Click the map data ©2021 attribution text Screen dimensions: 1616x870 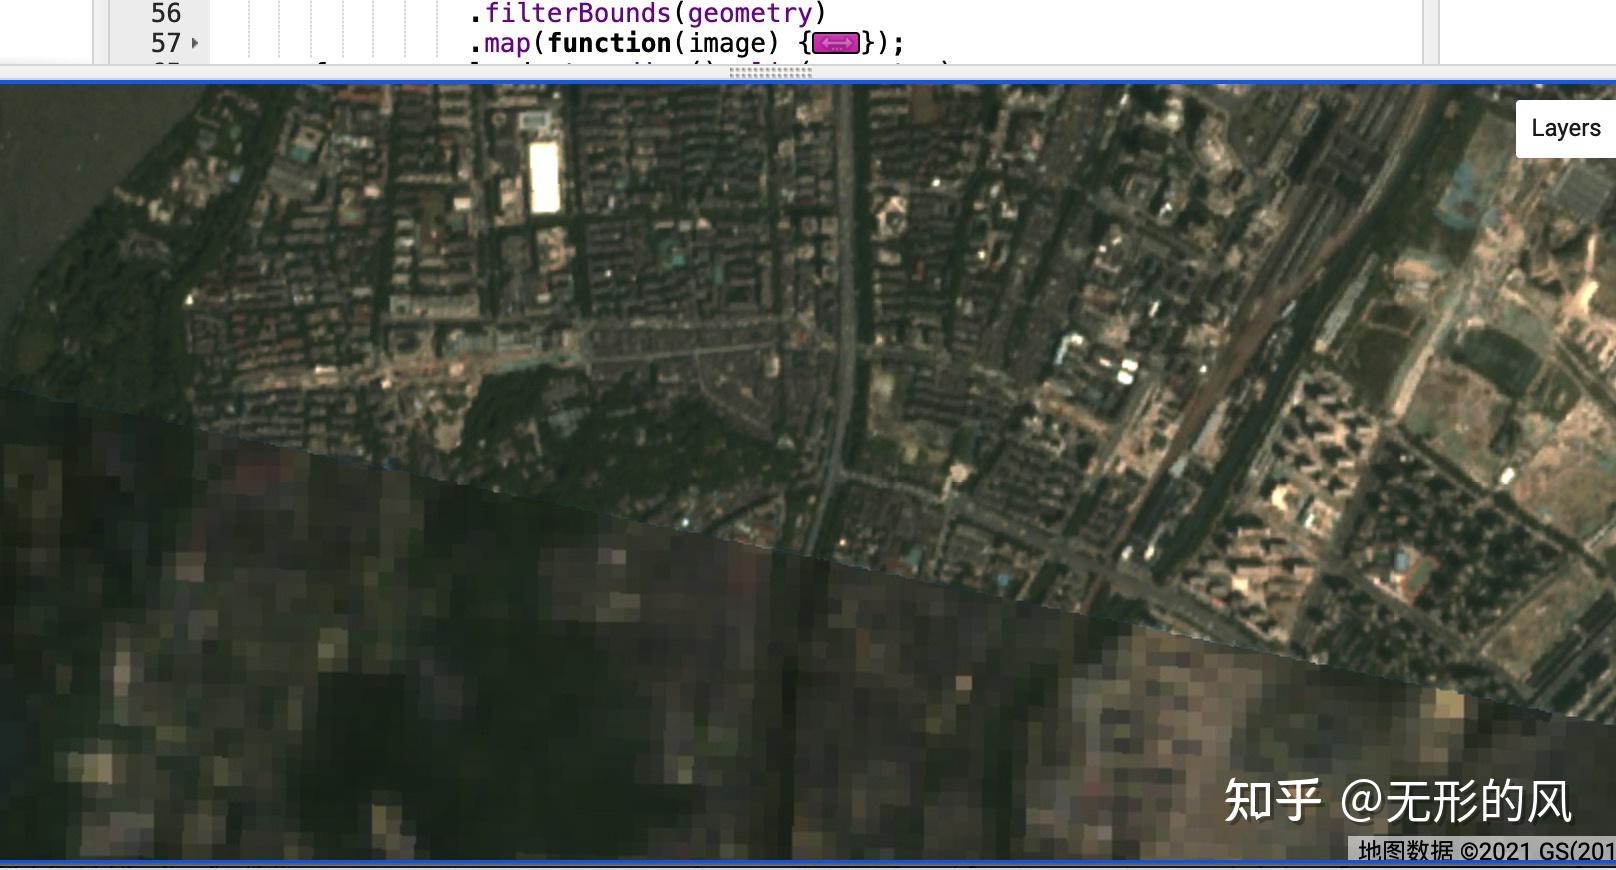pos(1486,850)
